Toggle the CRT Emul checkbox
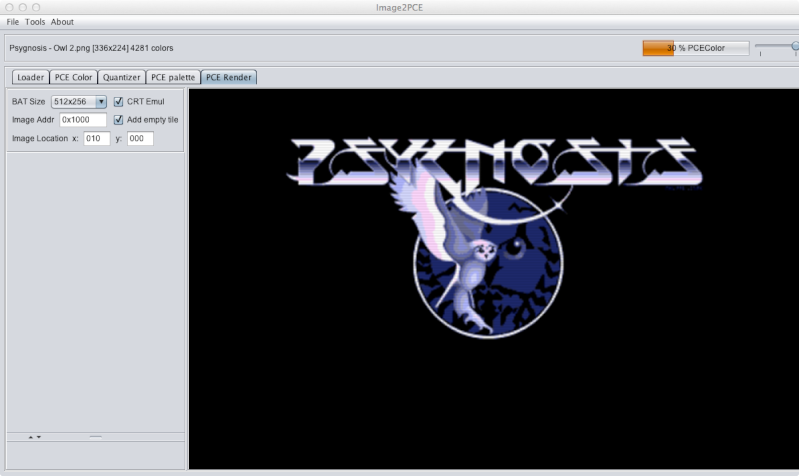 click(x=118, y=101)
